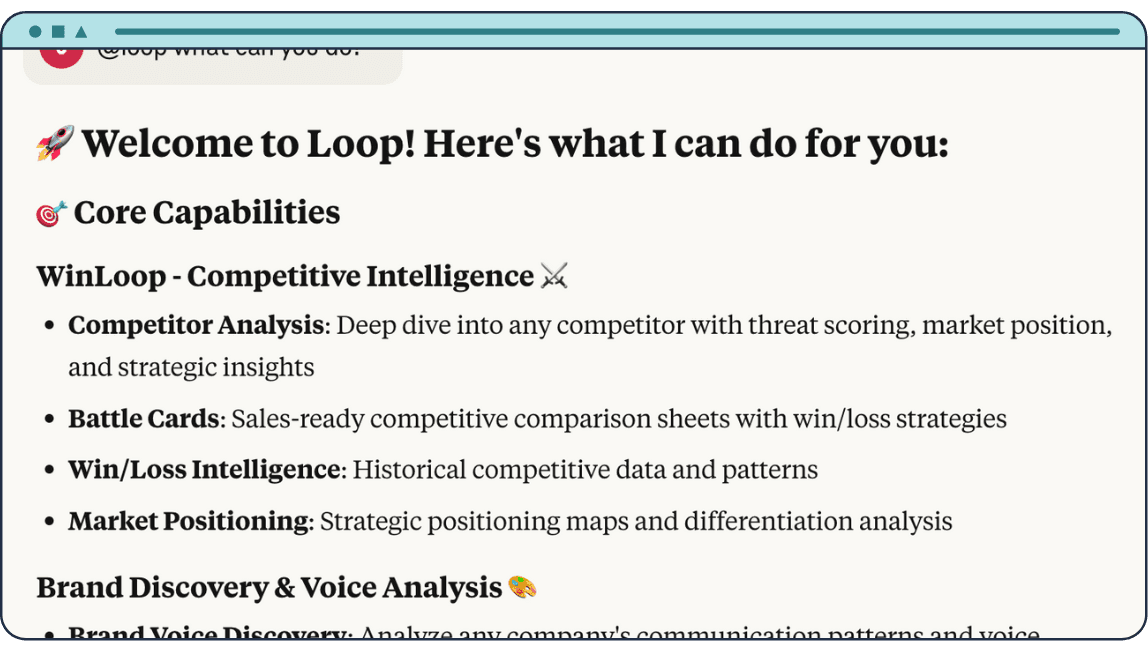This screenshot has width=1148, height=652.
Task: Click the bold "Competitor Analysis" label
Action: 196,326
